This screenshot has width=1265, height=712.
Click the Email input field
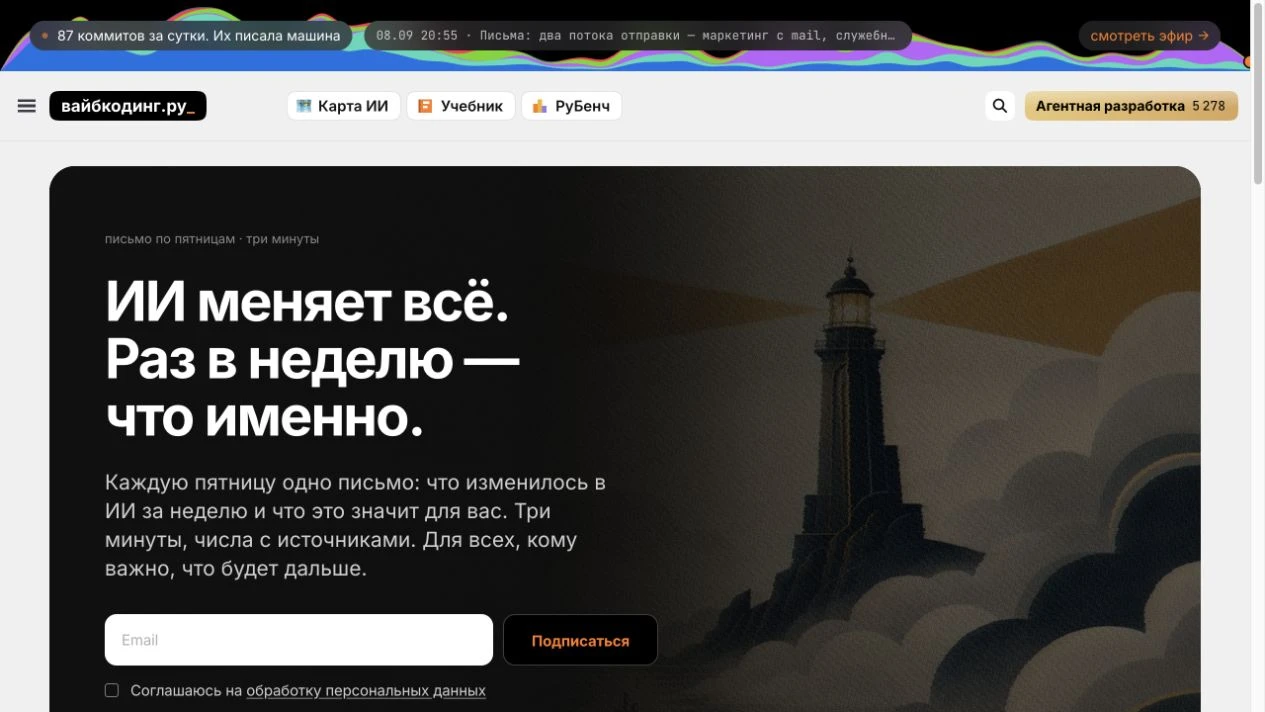click(299, 640)
